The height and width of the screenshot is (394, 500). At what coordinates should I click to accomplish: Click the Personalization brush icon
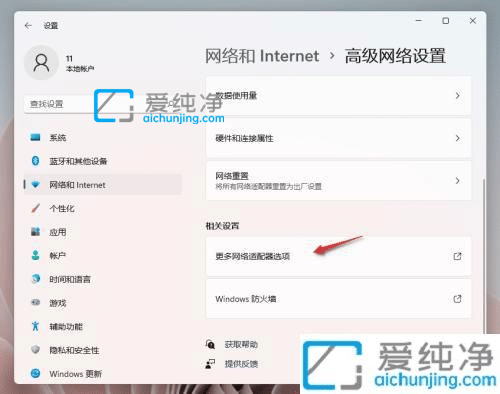35,208
